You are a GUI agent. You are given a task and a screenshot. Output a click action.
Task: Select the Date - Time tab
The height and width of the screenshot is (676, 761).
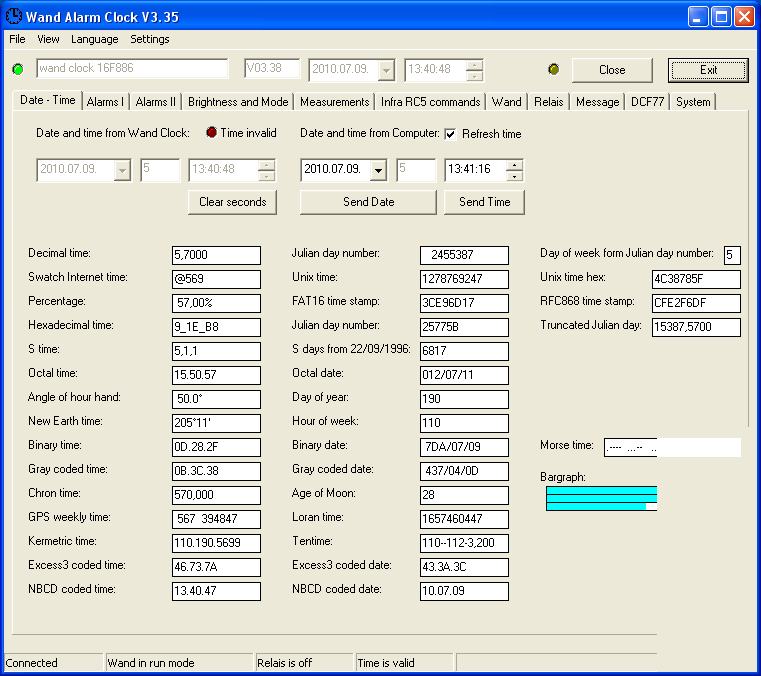coord(48,100)
